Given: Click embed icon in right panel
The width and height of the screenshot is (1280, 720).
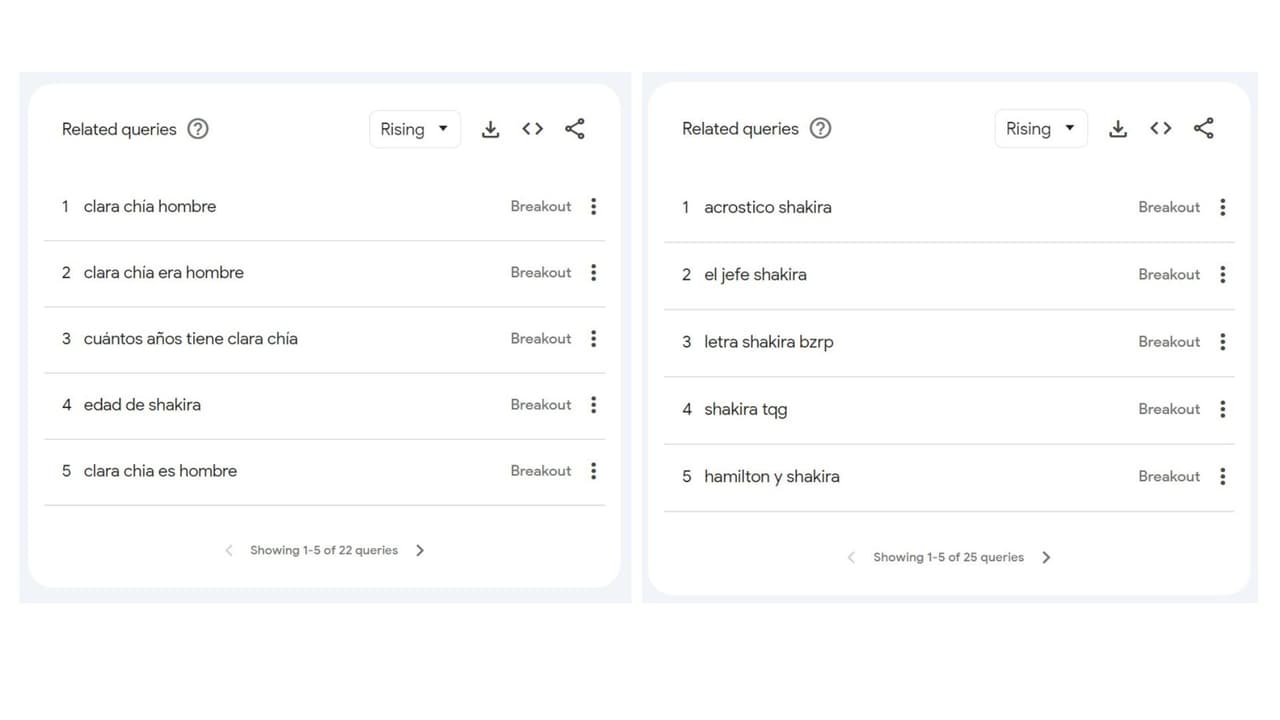Looking at the screenshot, I should [x=1160, y=128].
